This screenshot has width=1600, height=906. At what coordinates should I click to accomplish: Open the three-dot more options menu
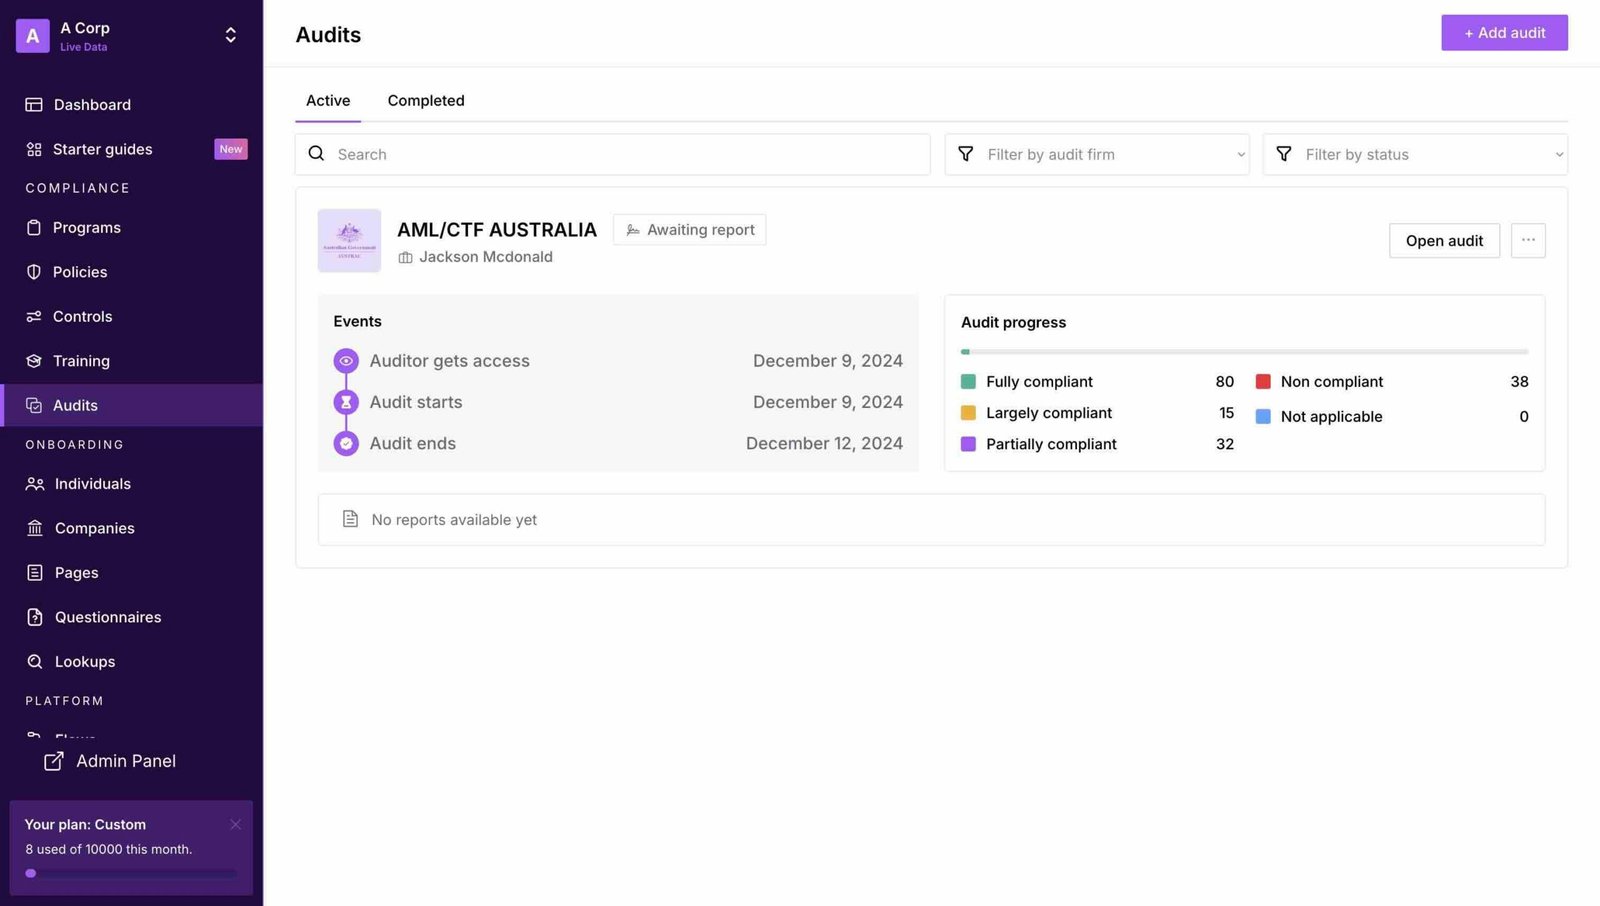(1528, 240)
